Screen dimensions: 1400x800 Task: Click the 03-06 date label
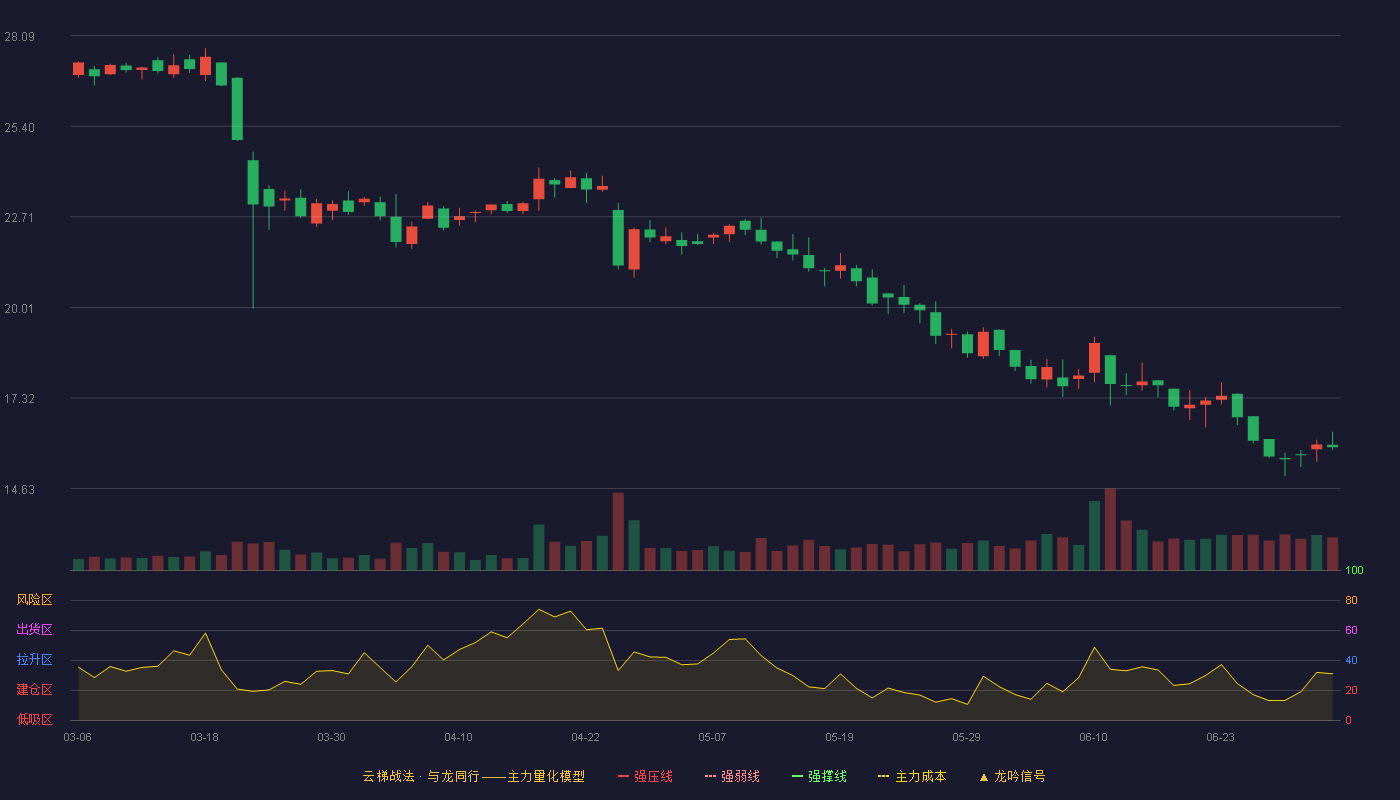coord(77,737)
